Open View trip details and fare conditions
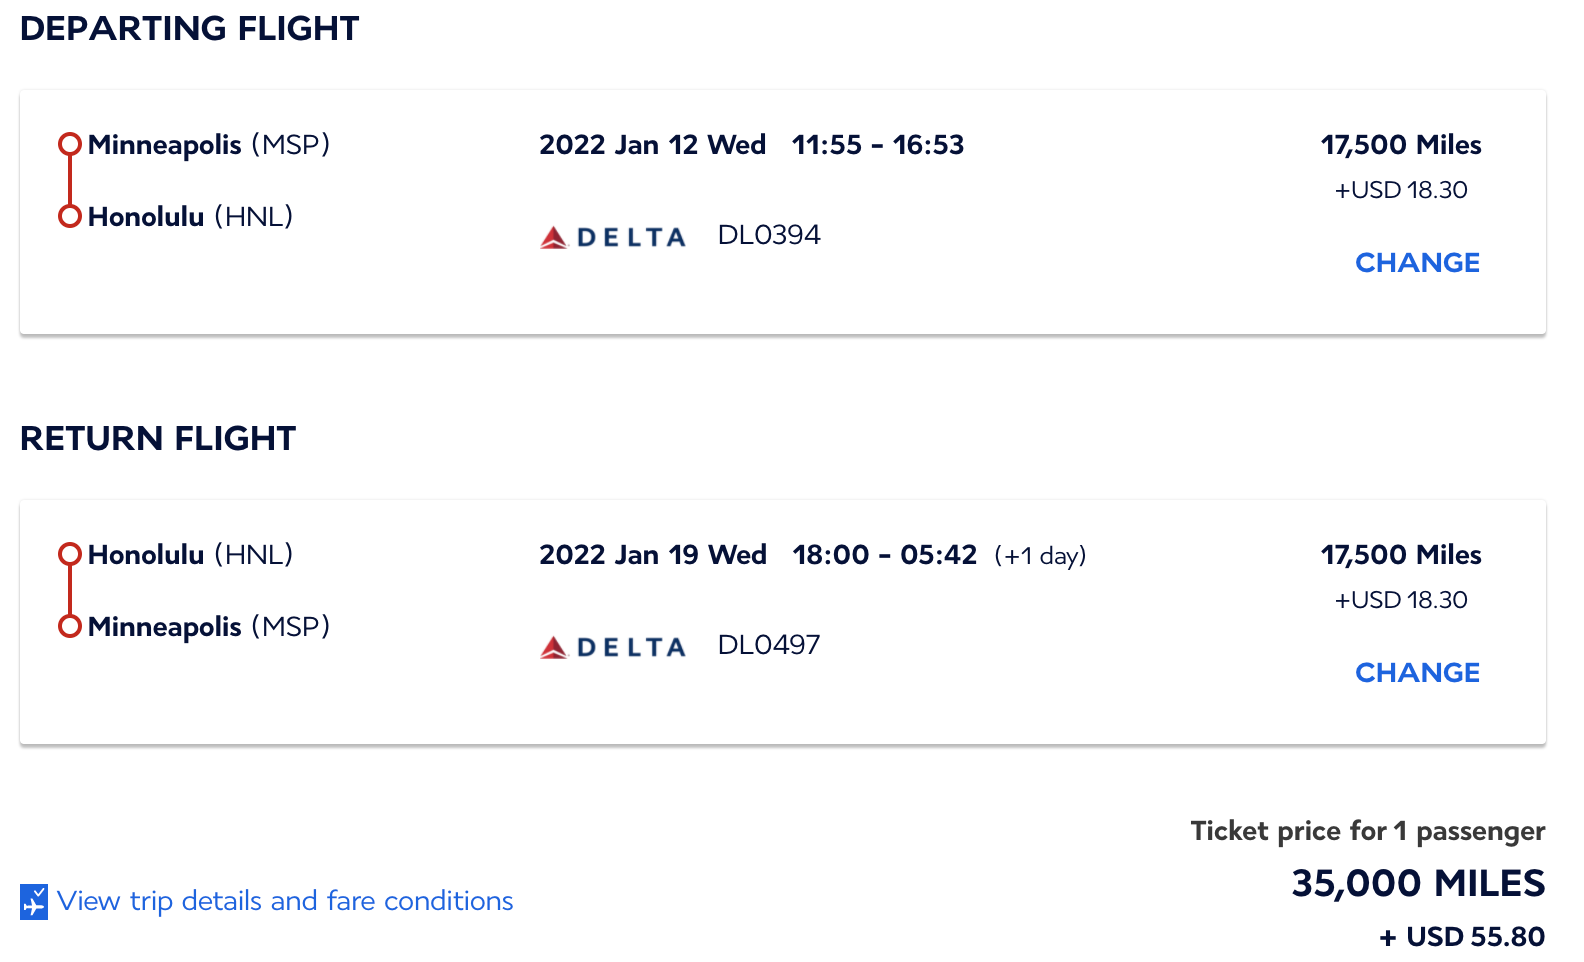Viewport: 1584px width, 962px height. (x=285, y=900)
